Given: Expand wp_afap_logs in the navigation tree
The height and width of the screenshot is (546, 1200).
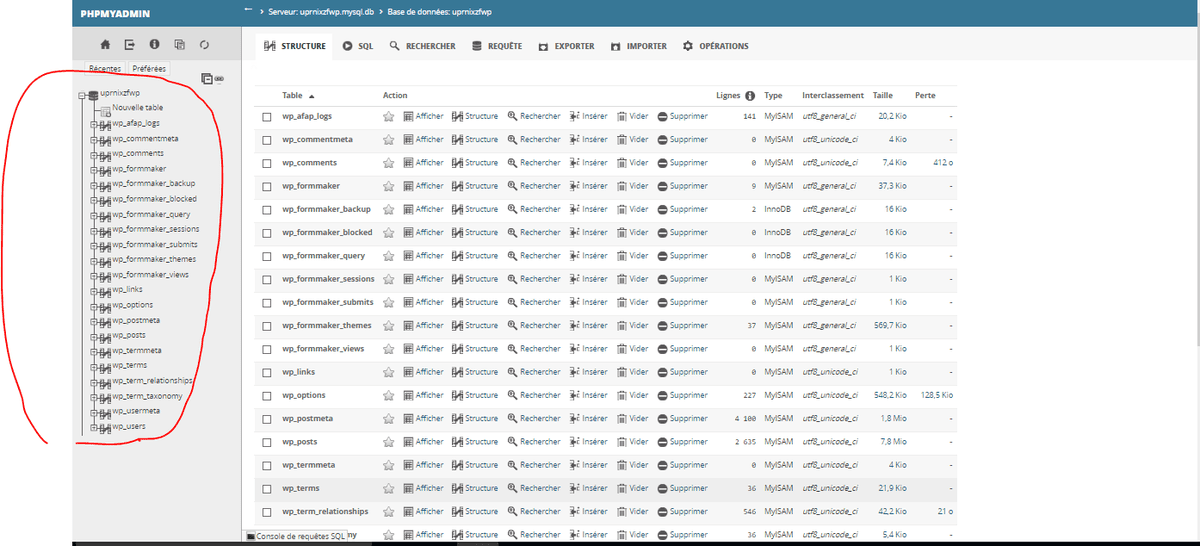Looking at the screenshot, I should pos(94,124).
